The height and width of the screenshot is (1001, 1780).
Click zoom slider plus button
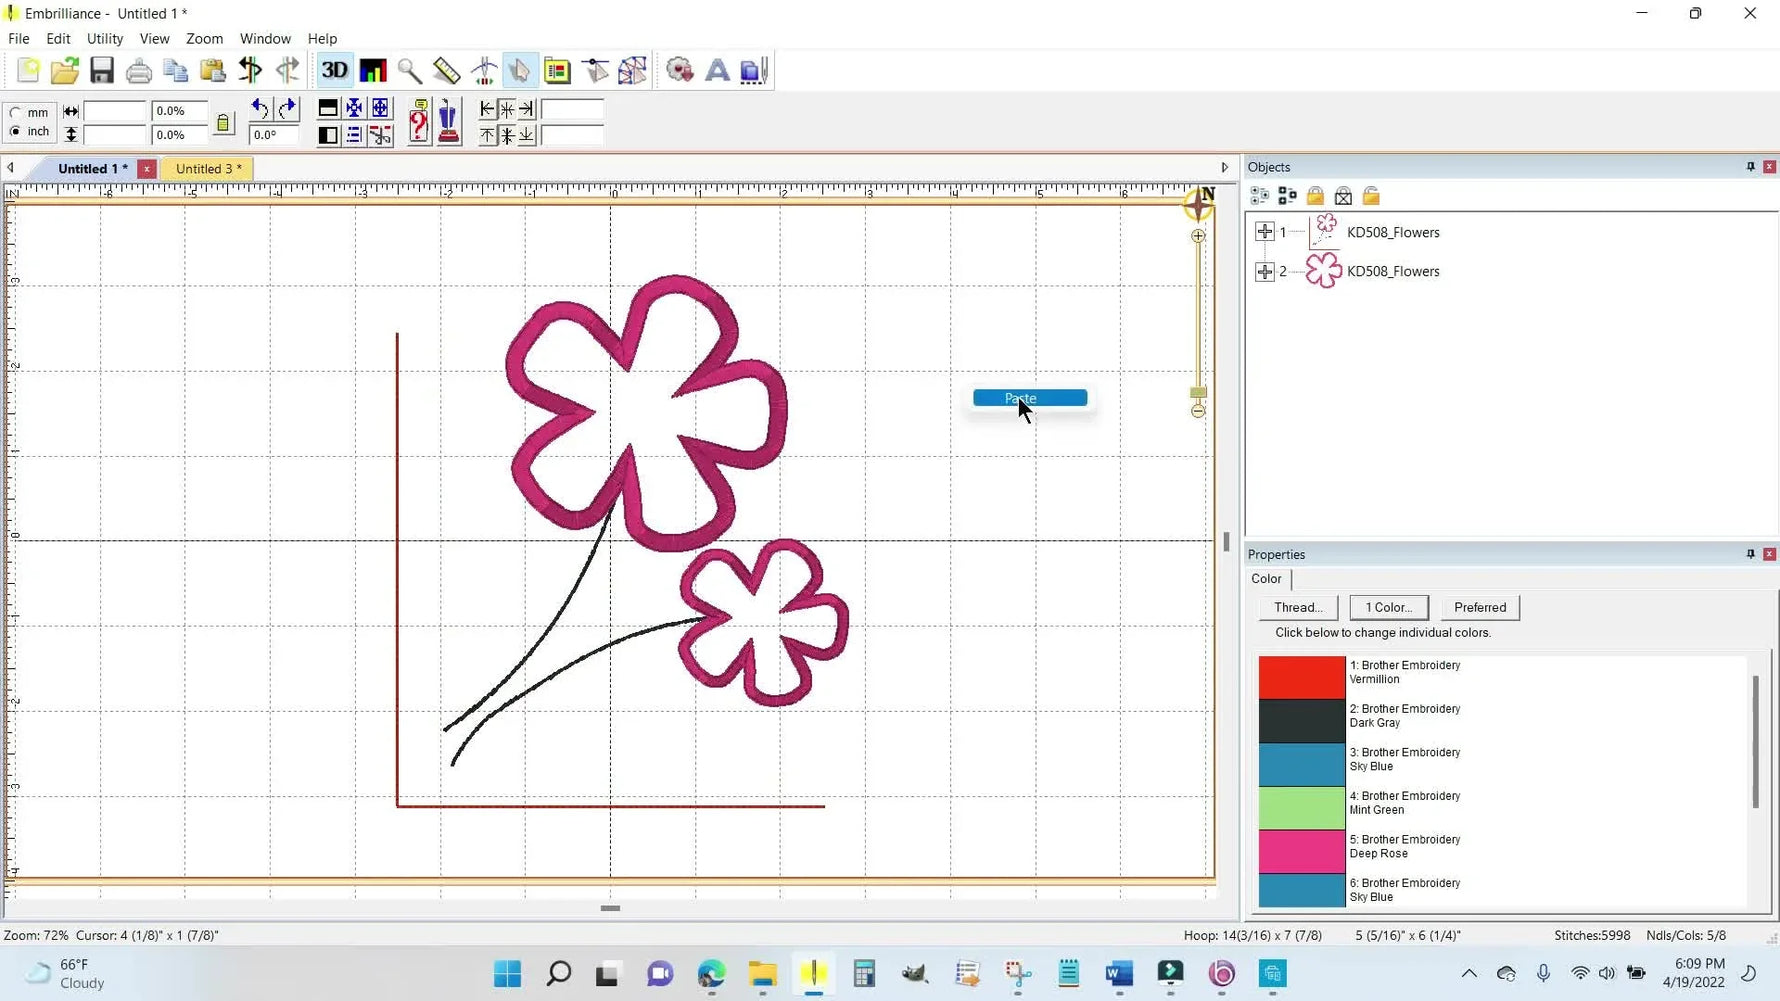(x=1198, y=236)
